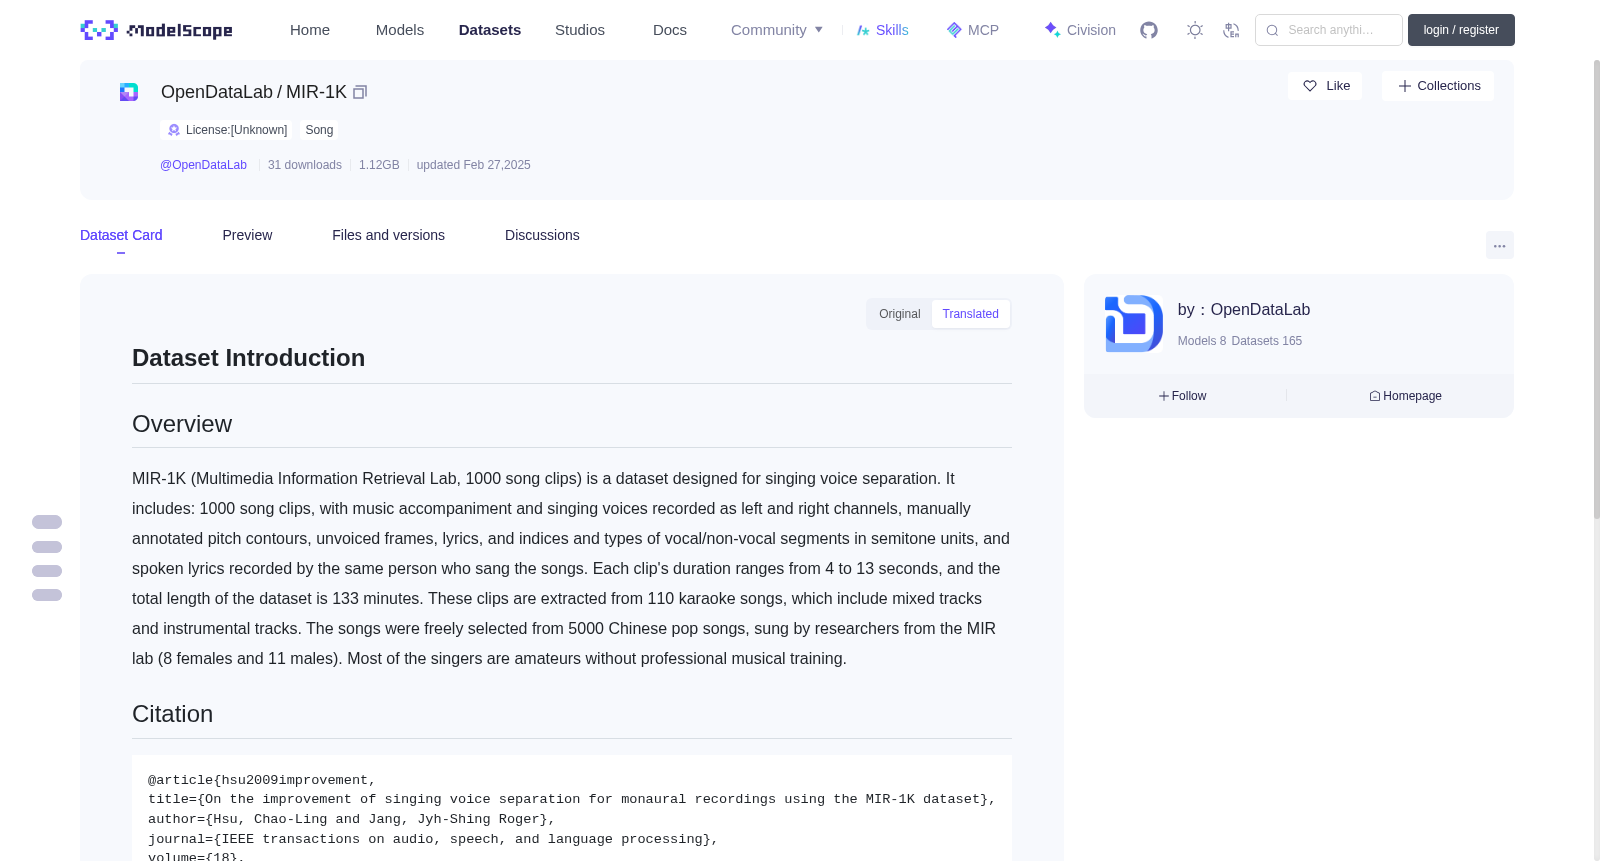Open Studios in top navigation
Image resolution: width=1600 pixels, height=861 pixels.
tap(580, 30)
